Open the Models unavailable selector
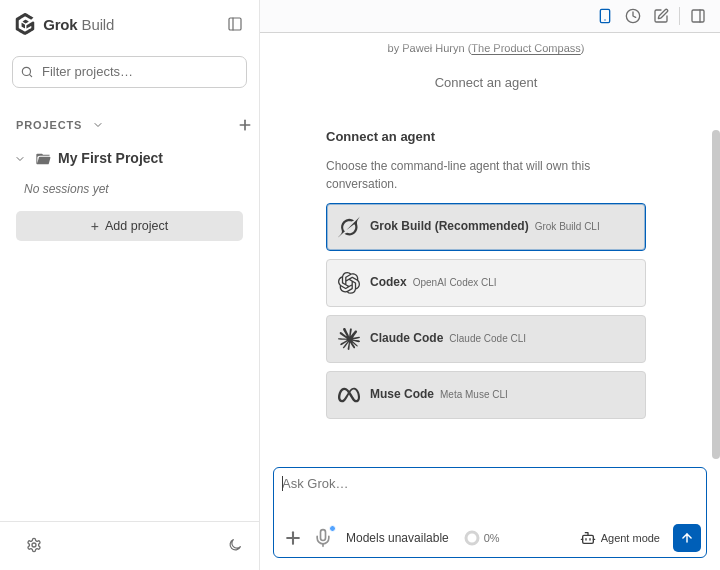 (x=397, y=538)
